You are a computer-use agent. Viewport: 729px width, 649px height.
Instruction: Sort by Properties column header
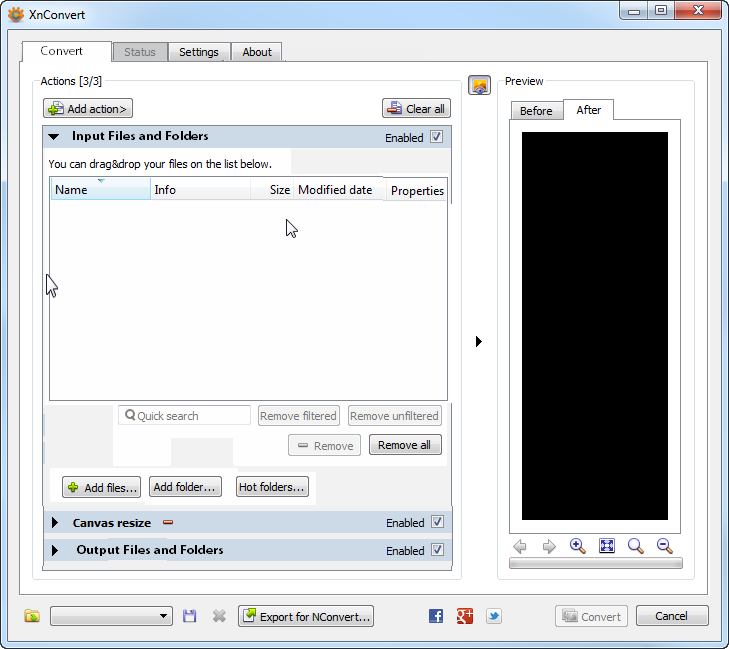(x=417, y=191)
